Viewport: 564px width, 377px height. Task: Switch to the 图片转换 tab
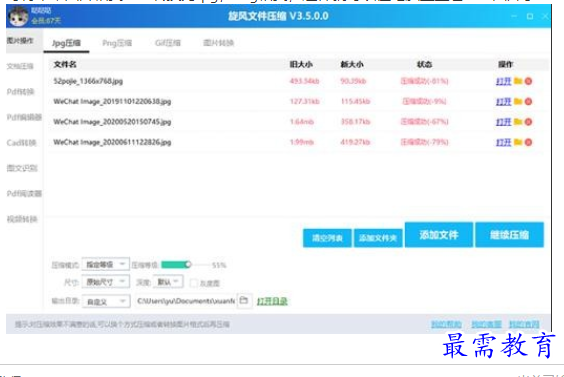tap(218, 43)
